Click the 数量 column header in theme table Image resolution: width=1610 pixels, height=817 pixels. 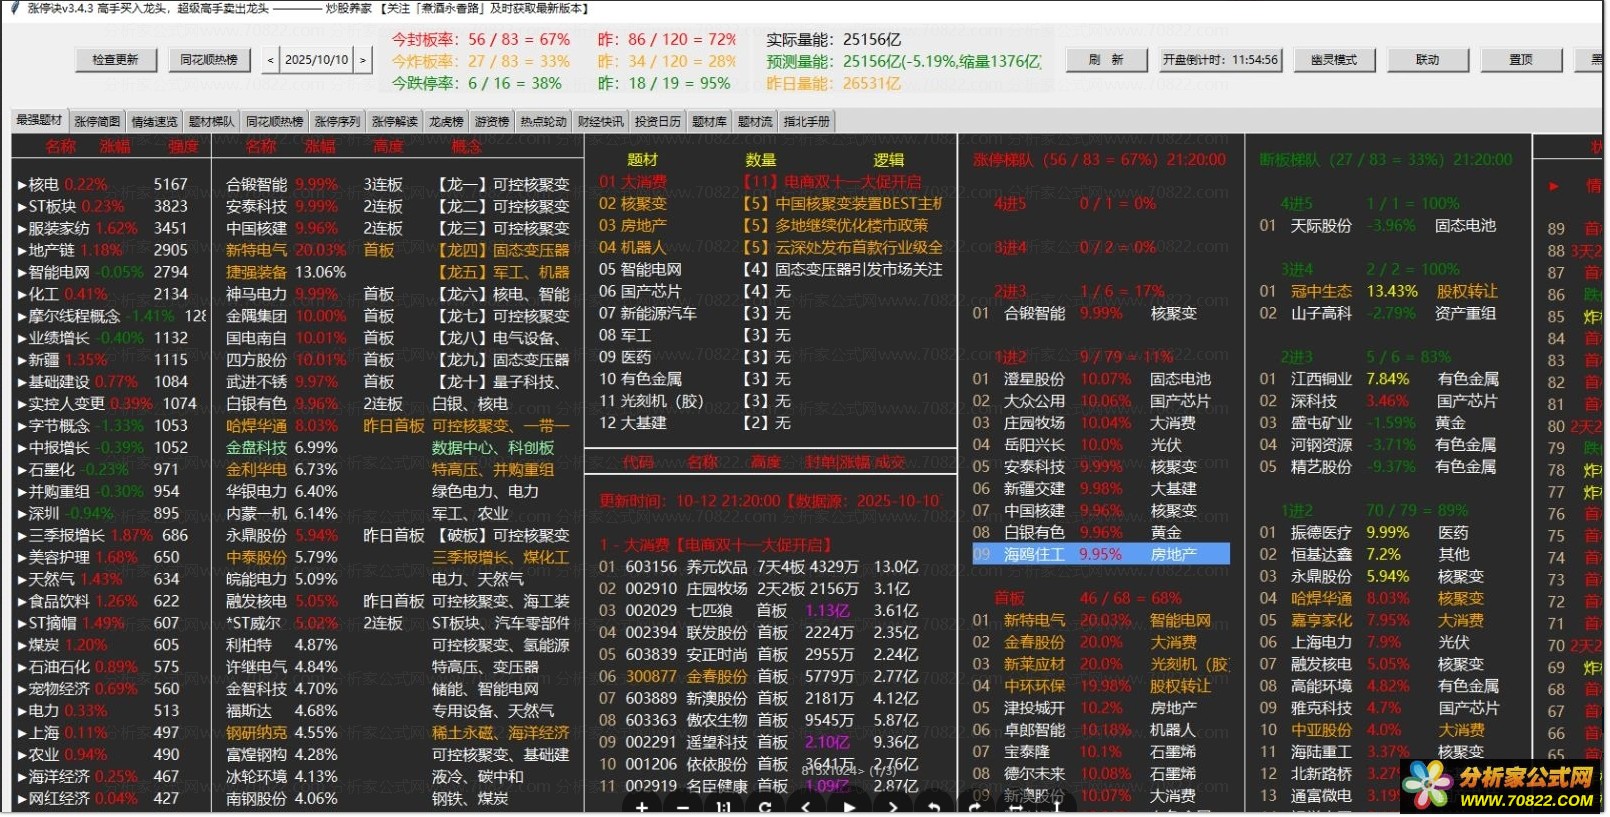(761, 160)
